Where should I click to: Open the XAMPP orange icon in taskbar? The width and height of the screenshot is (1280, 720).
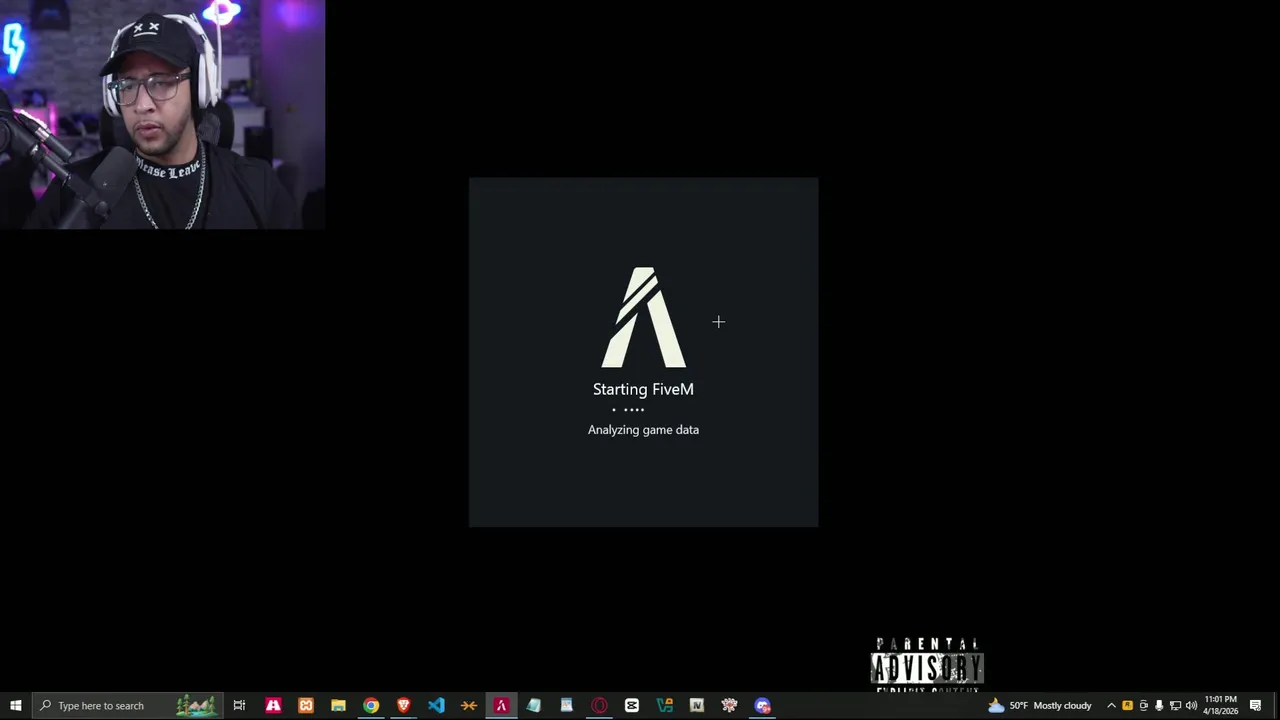point(306,705)
